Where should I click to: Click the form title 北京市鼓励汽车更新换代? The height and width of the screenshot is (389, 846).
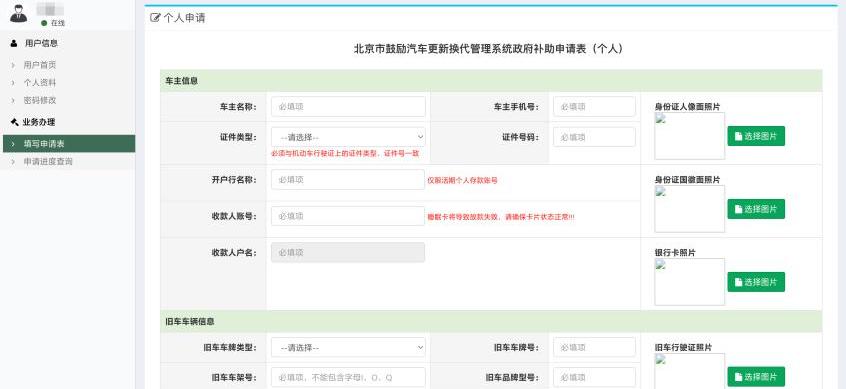click(x=488, y=49)
